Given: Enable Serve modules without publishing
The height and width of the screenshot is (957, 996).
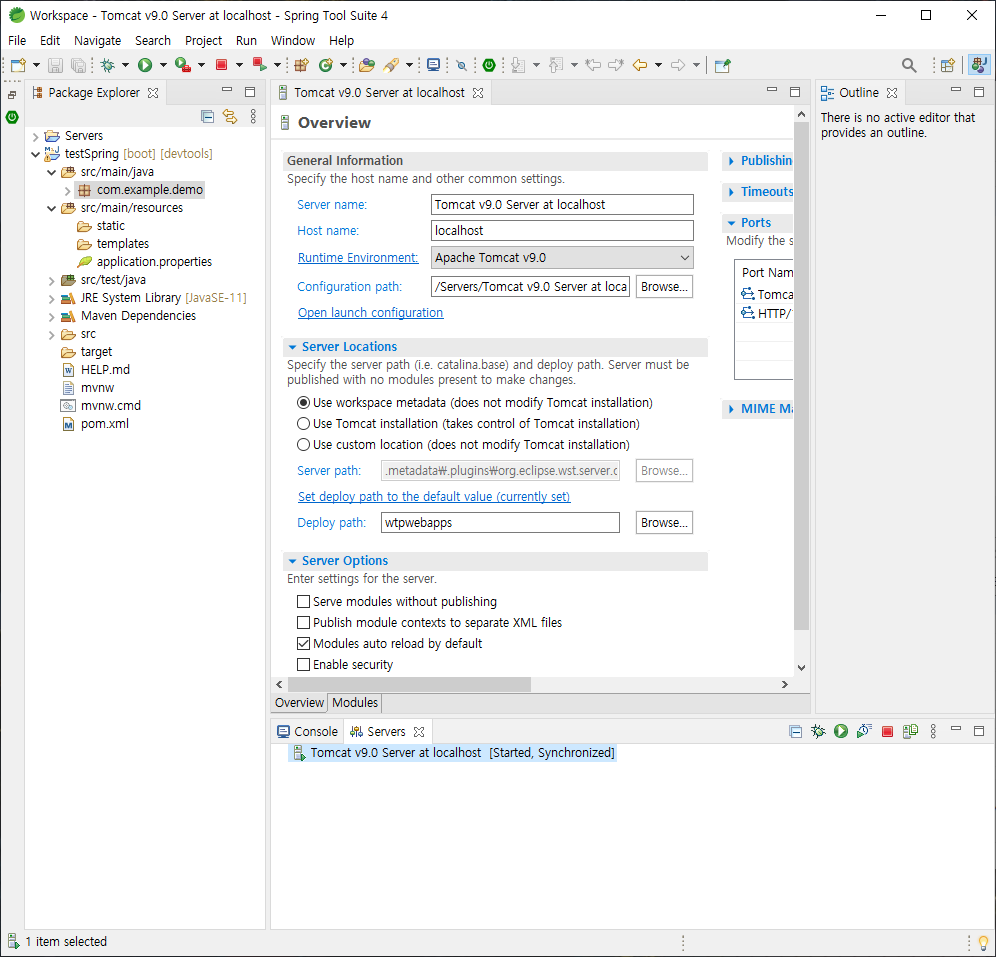Looking at the screenshot, I should 304,601.
